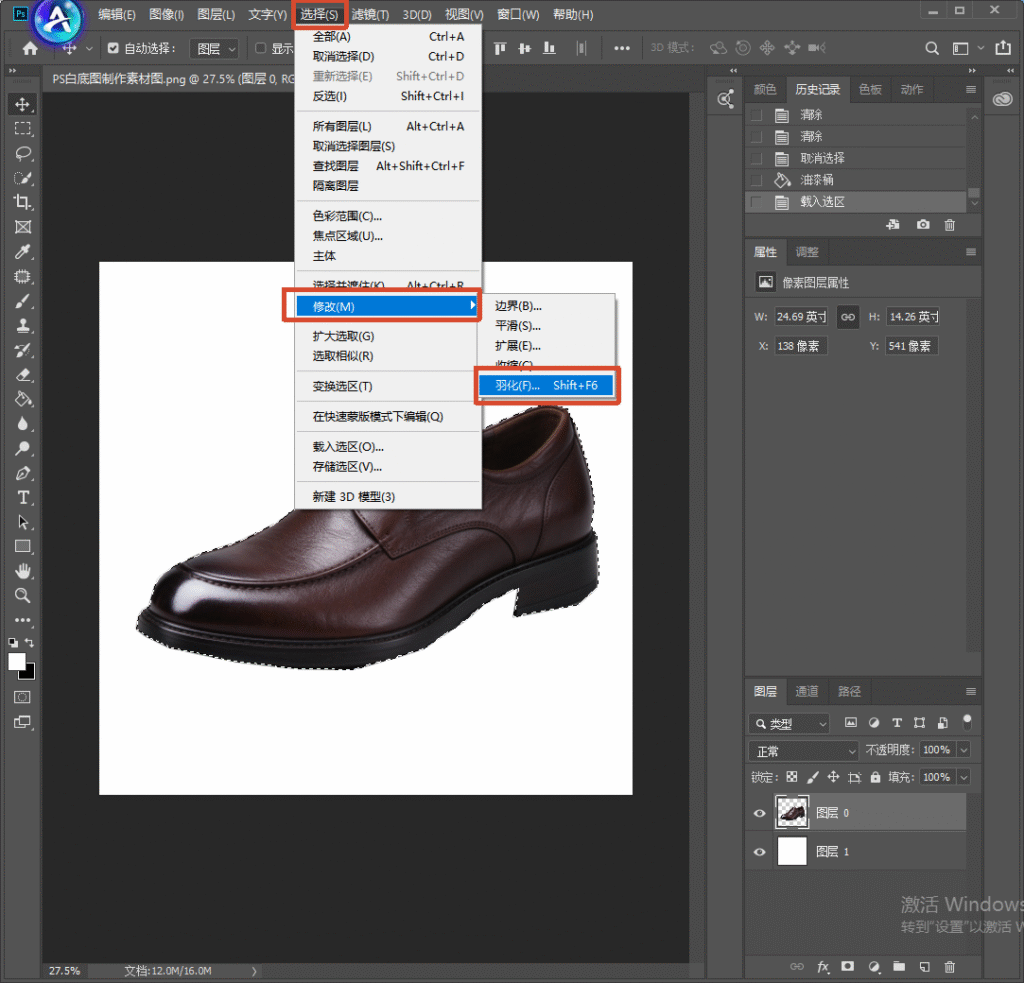The image size is (1024, 983).
Task: Open the 图层 auto-select target dropdown
Action: 214,48
